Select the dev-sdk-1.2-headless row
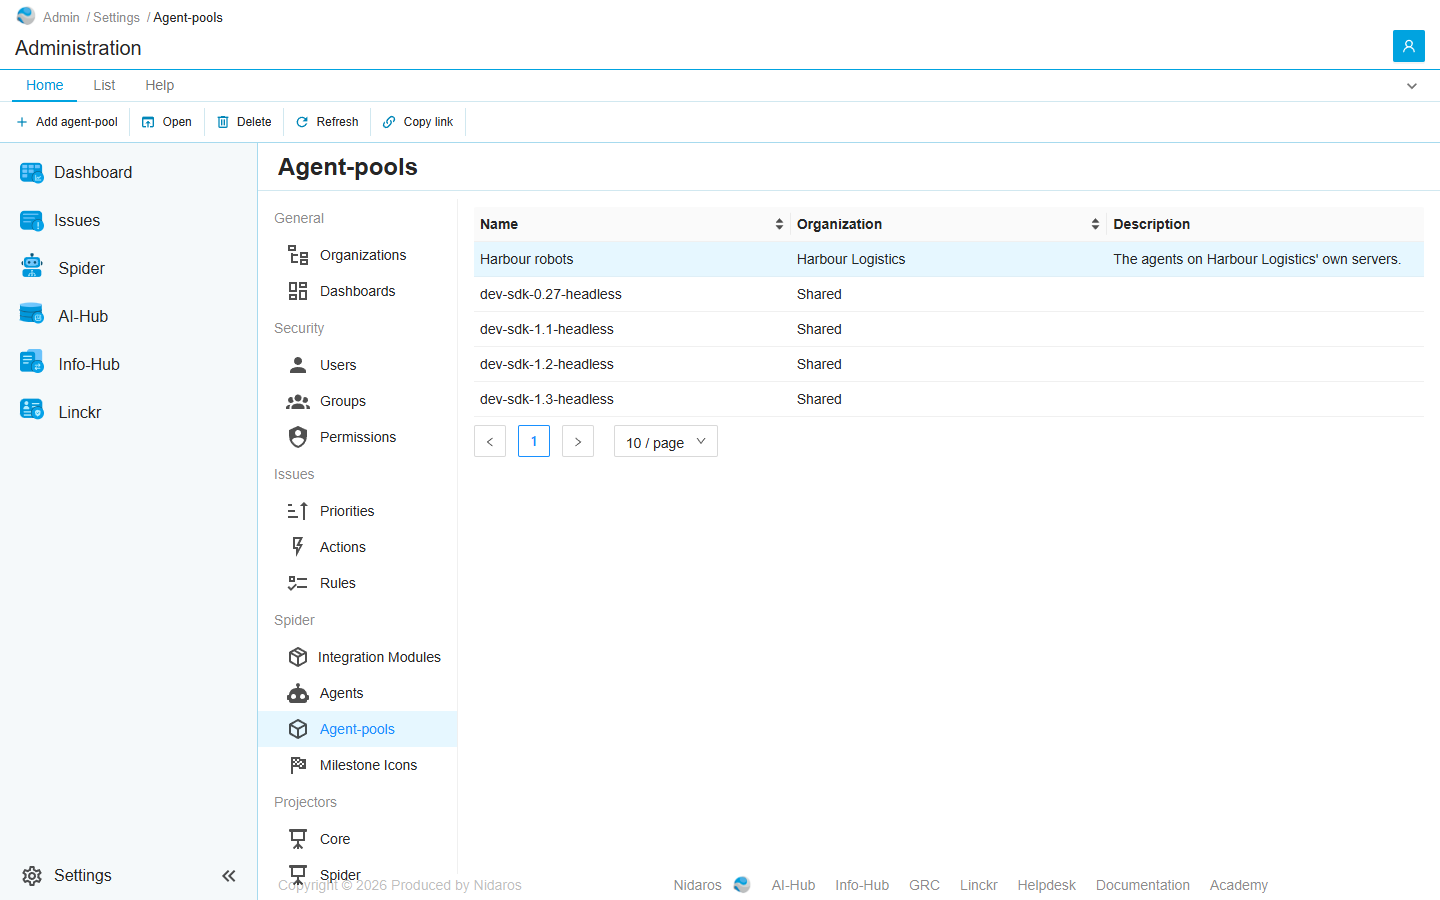 [x=949, y=364]
